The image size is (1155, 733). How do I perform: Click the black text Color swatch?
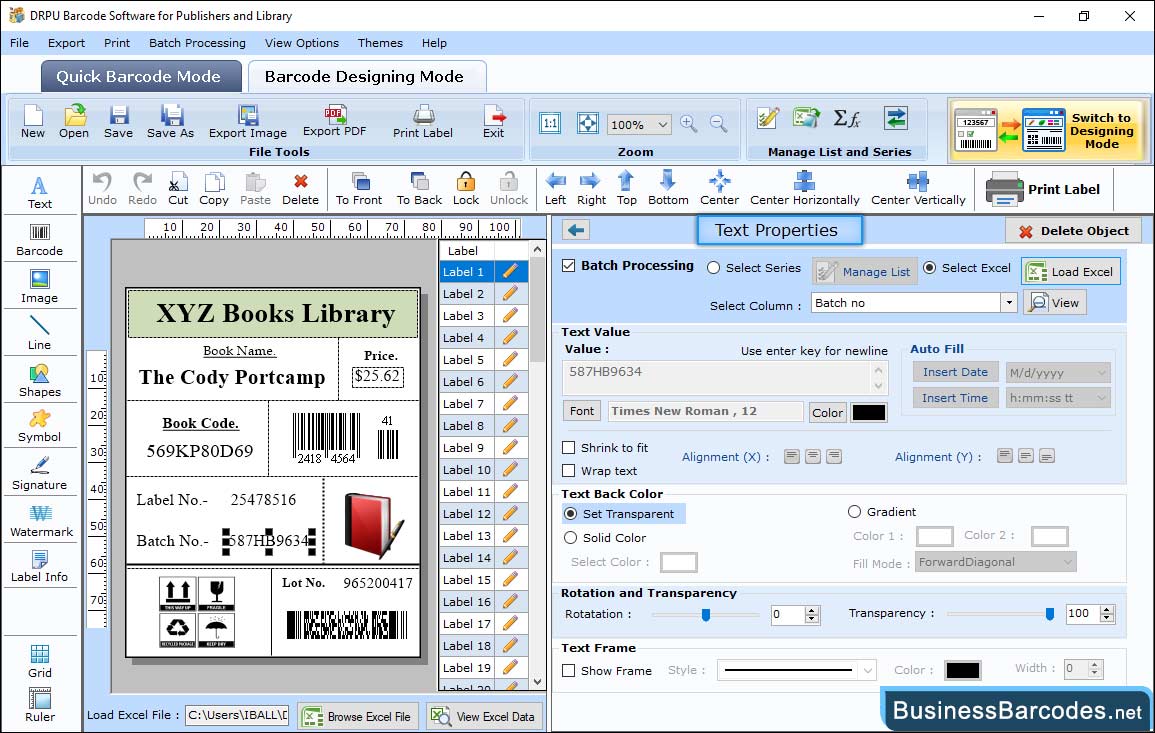tap(868, 413)
